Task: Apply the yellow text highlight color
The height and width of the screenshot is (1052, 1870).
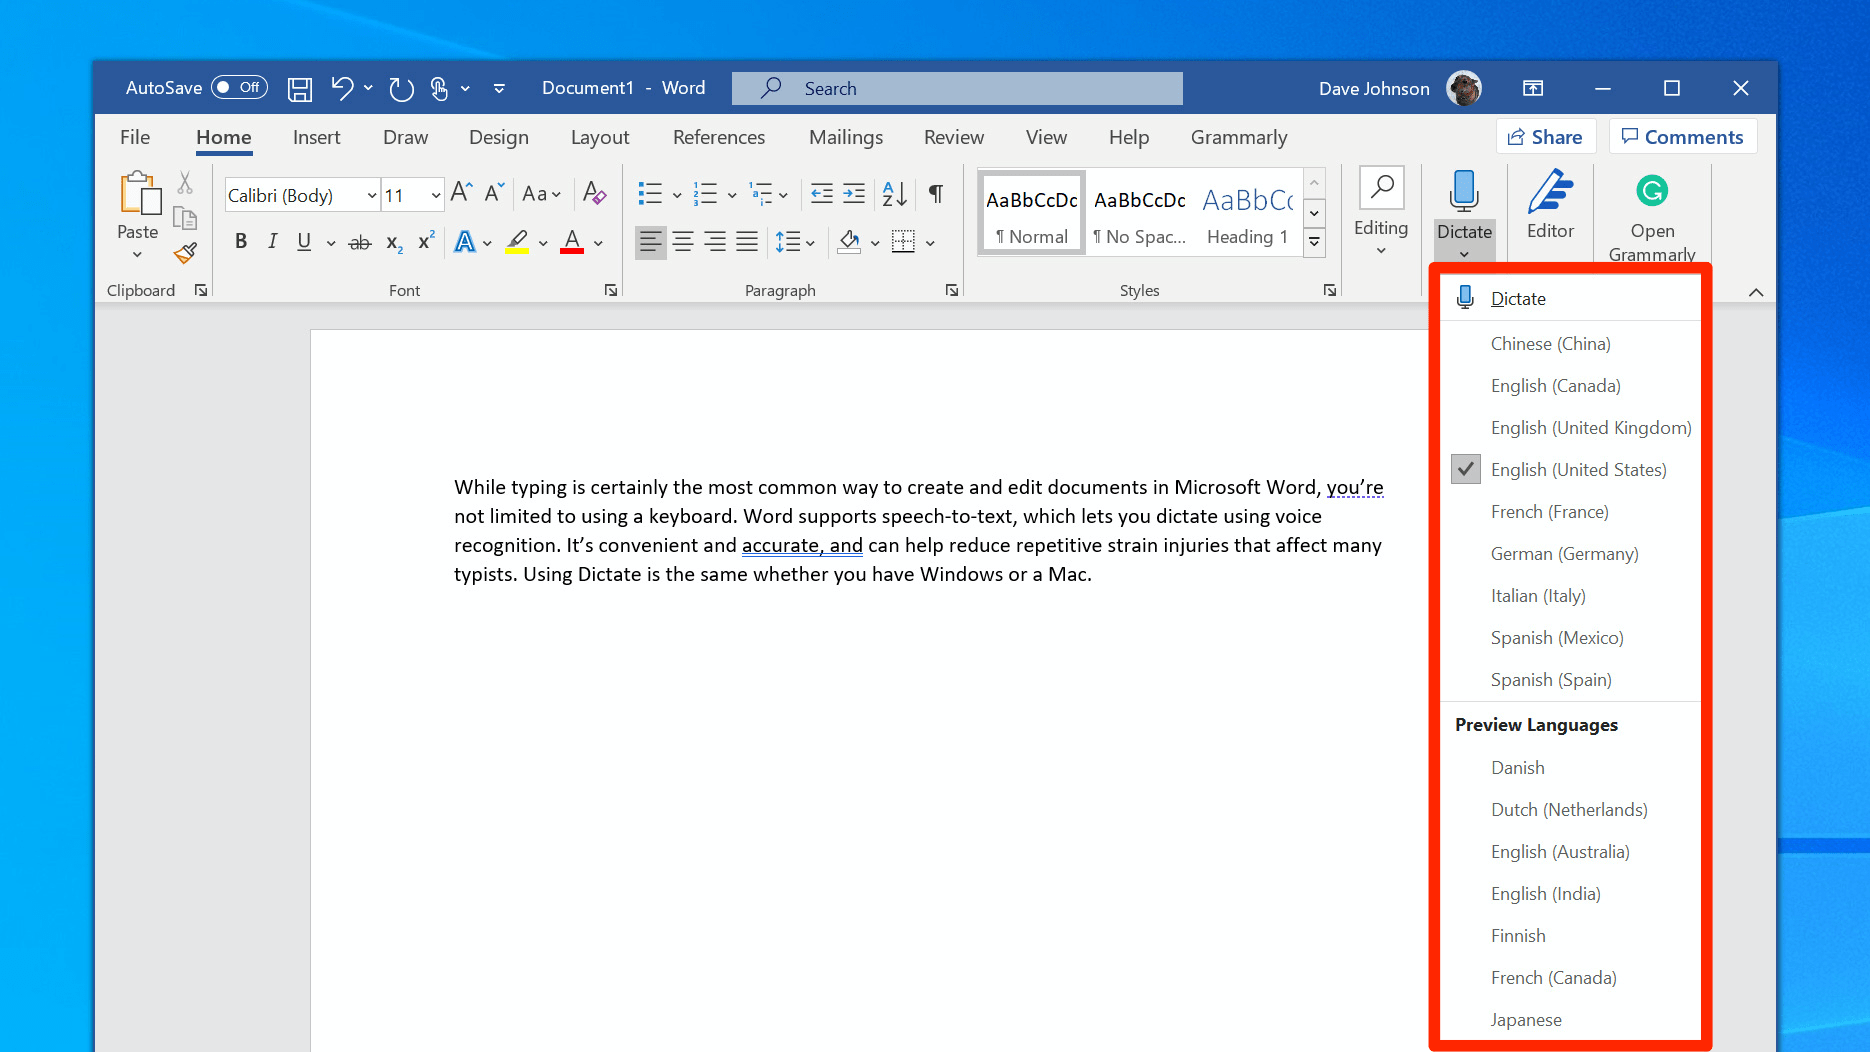Action: 517,242
